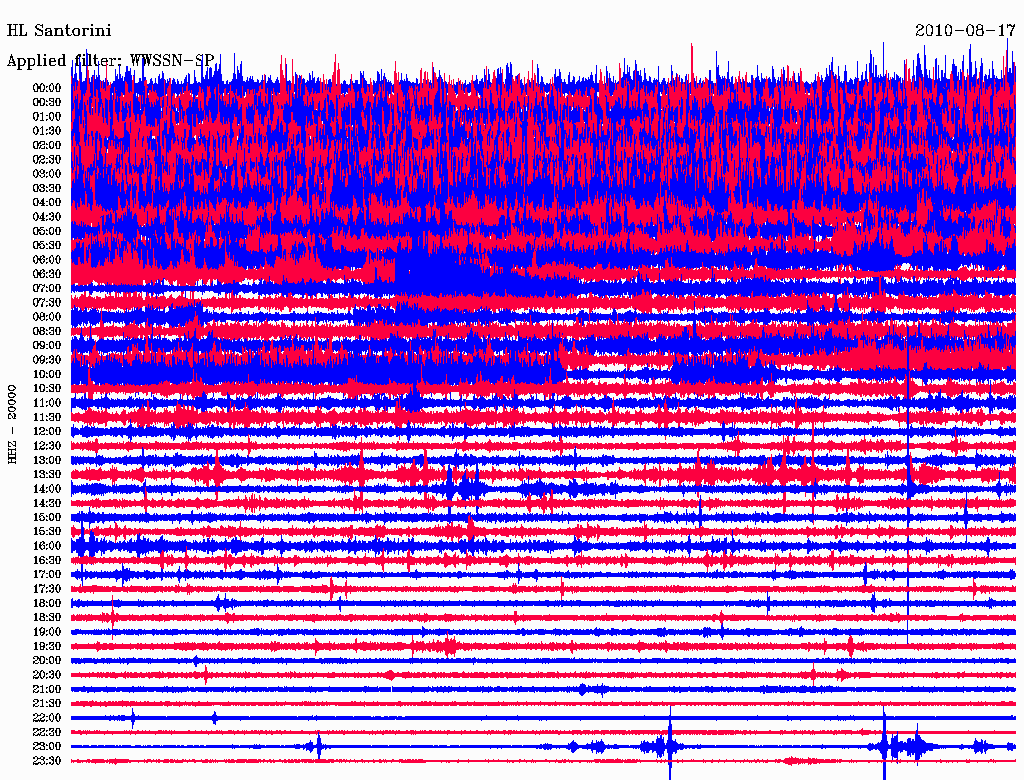Select the 20:00 time label
This screenshot has height=780, width=1024.
47,661
